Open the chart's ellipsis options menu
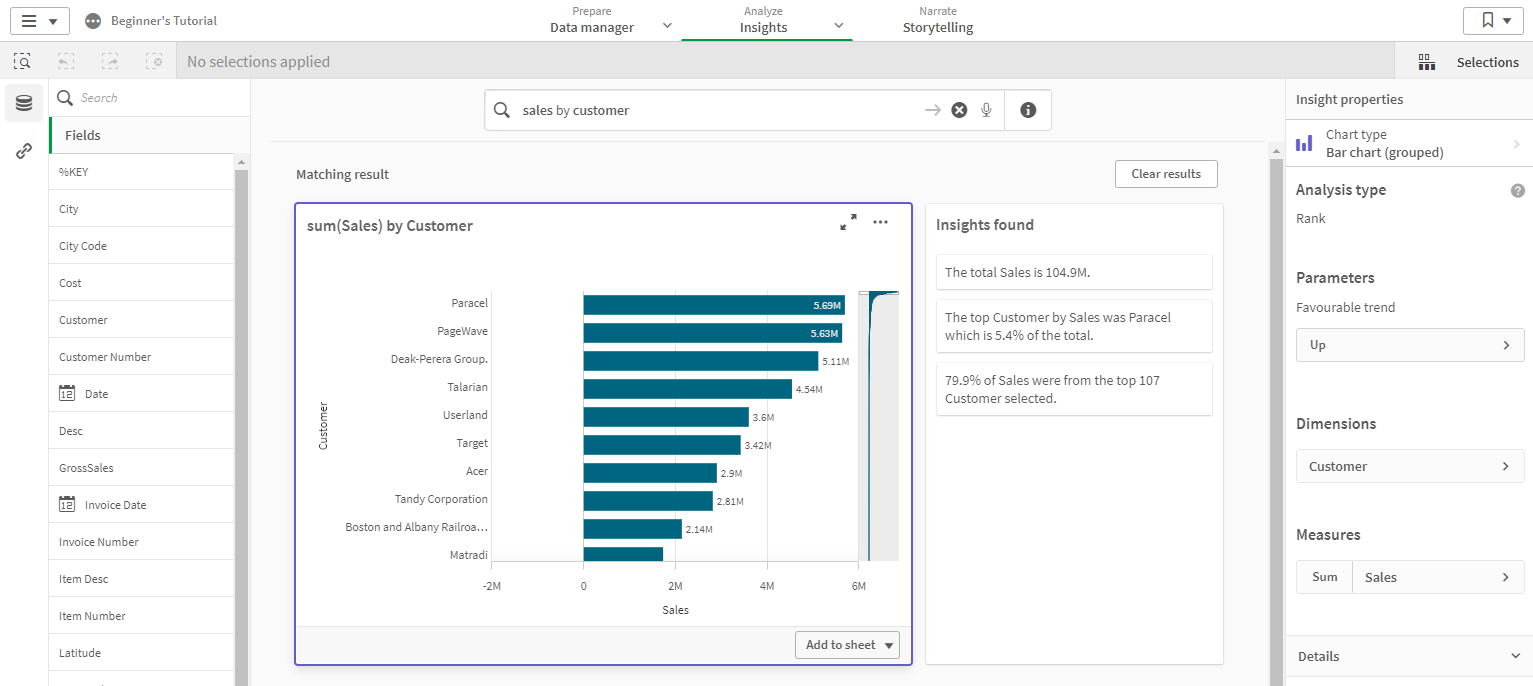This screenshot has width=1533, height=686. 880,223
